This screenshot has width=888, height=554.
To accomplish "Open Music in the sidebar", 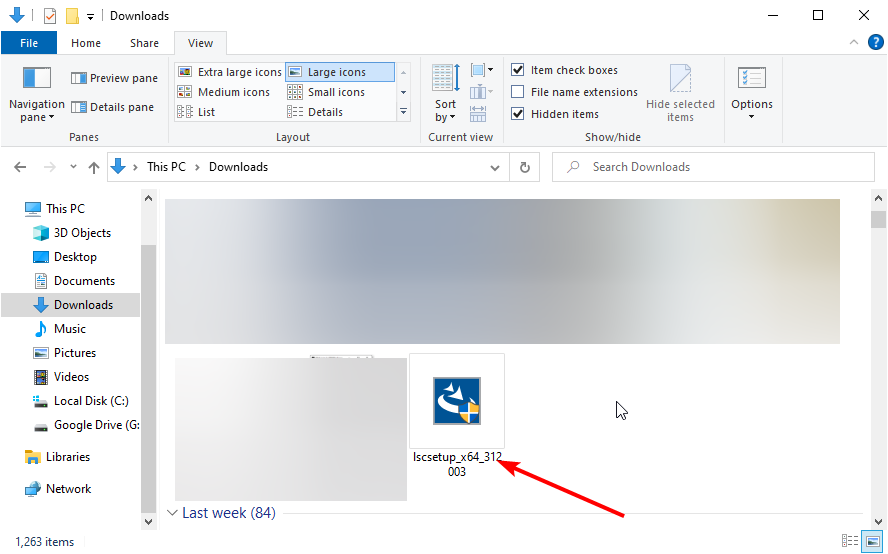I will (60, 329).
